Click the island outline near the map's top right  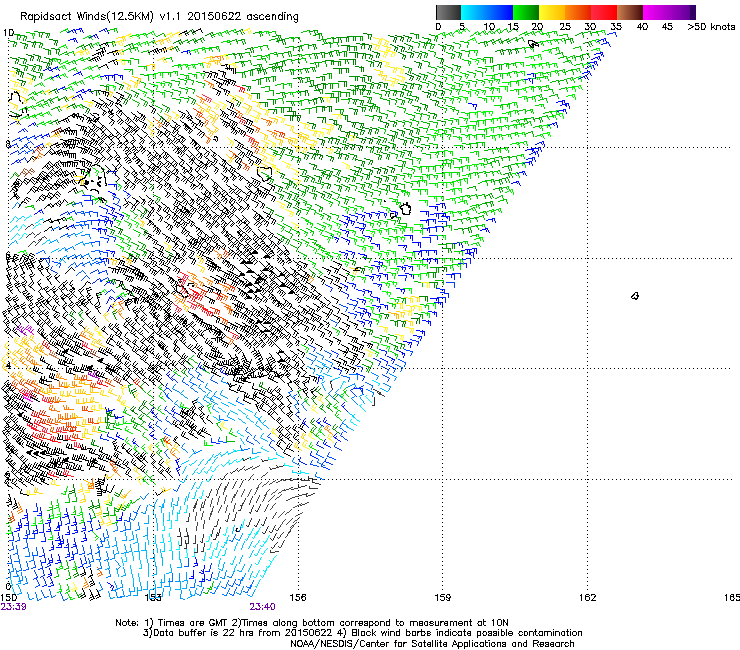coord(533,44)
